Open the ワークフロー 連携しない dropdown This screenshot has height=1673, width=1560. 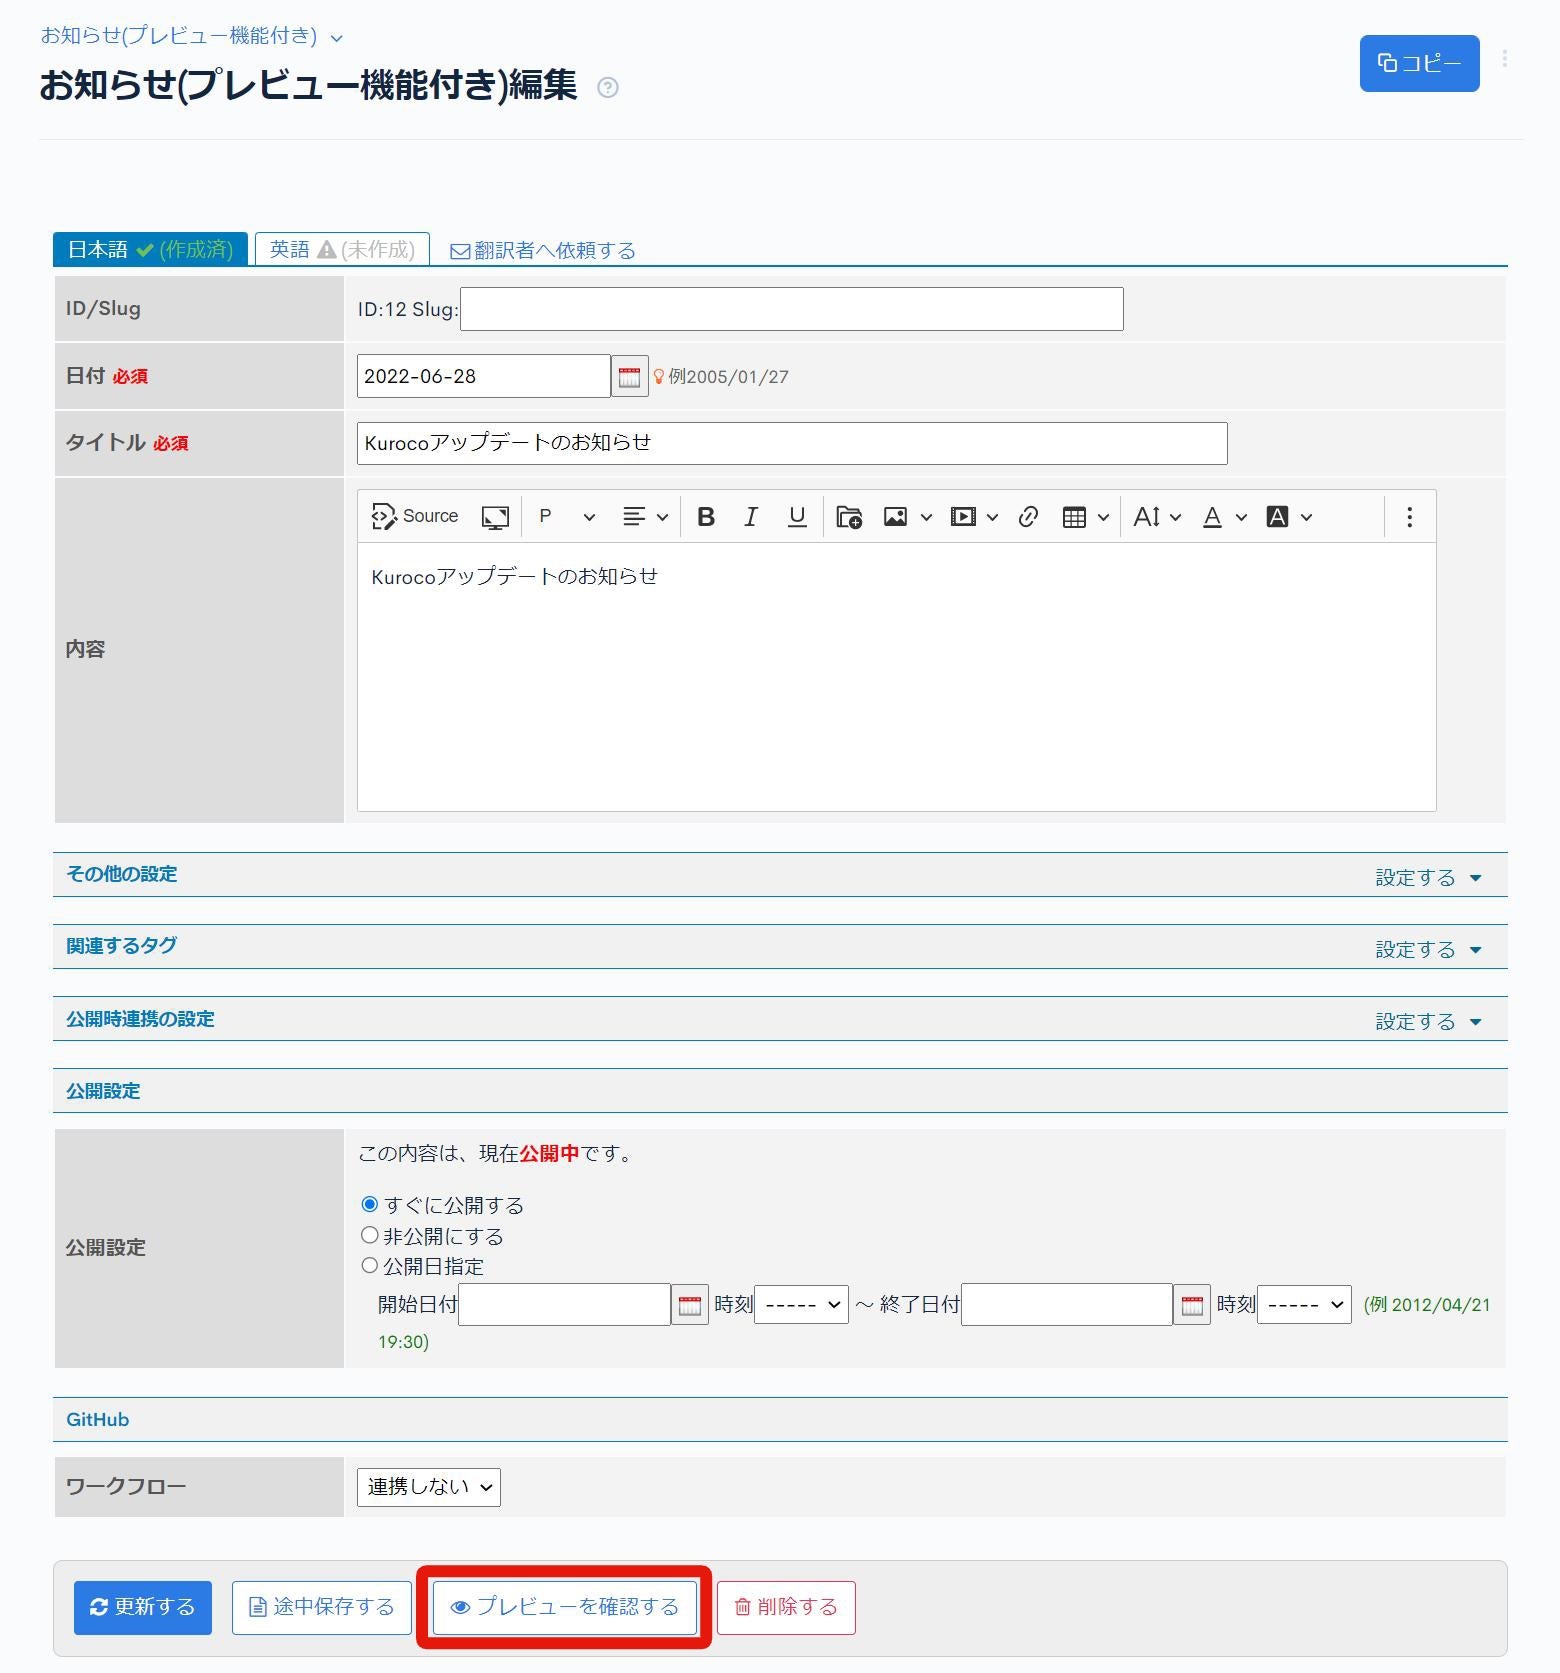[428, 1487]
